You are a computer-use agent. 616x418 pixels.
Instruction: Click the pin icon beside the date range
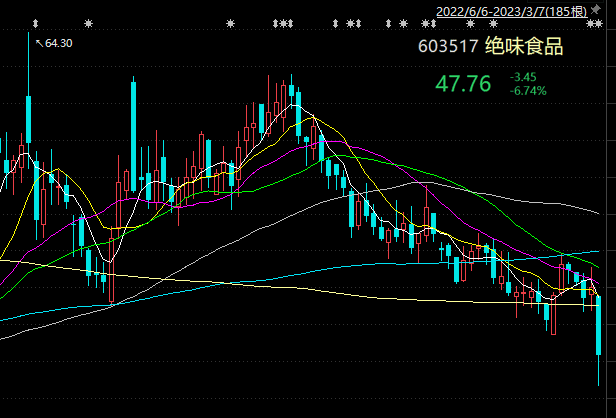pos(596,10)
